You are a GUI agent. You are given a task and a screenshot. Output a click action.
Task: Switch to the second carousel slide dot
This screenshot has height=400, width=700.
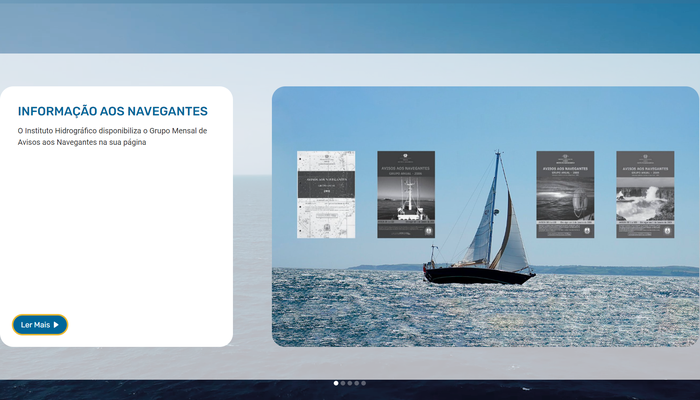tap(343, 383)
